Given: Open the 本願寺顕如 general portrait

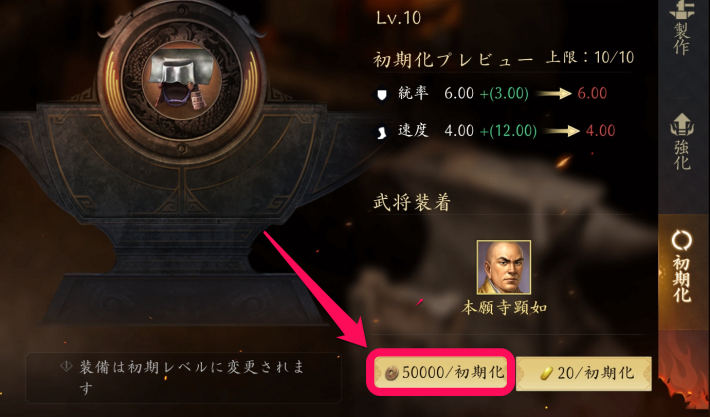Looking at the screenshot, I should click(504, 267).
